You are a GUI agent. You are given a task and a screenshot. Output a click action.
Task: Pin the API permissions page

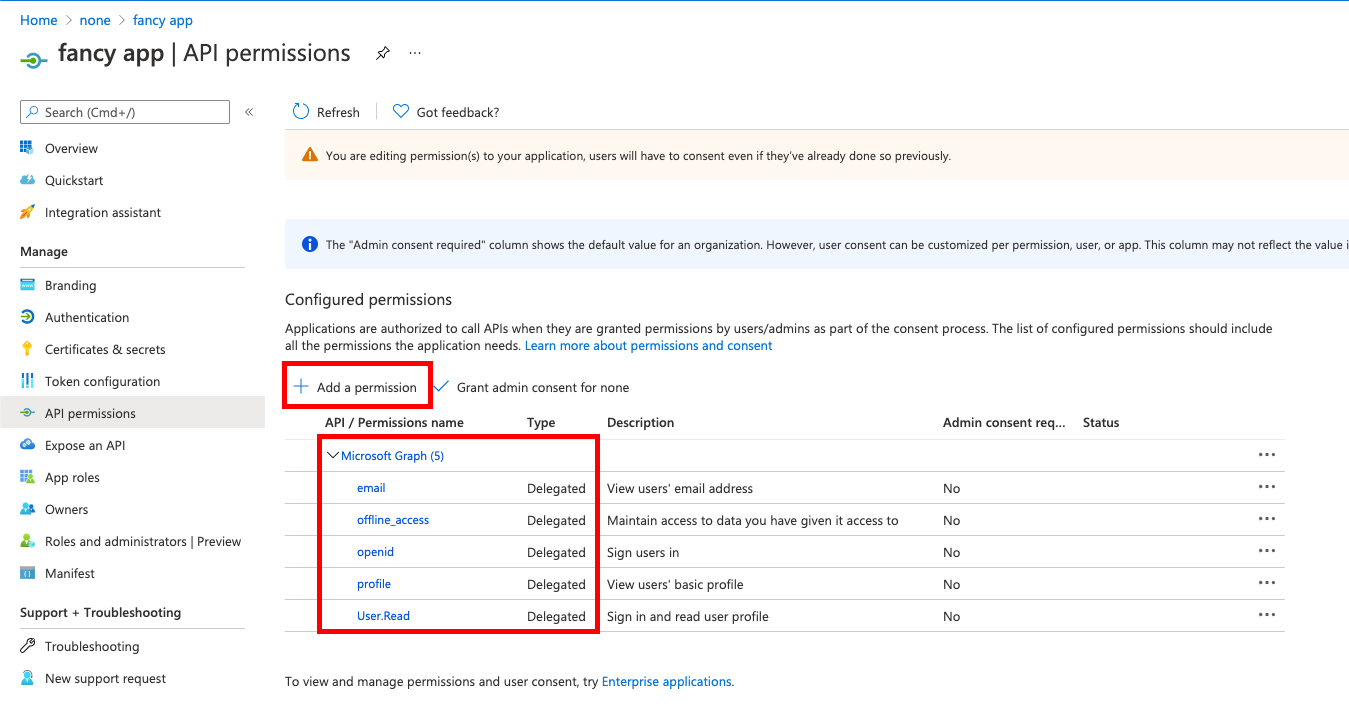[x=382, y=53]
